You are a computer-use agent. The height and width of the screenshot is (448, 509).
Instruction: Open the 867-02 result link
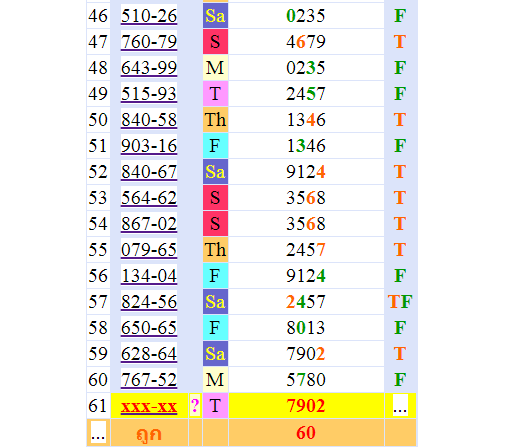click(149, 224)
